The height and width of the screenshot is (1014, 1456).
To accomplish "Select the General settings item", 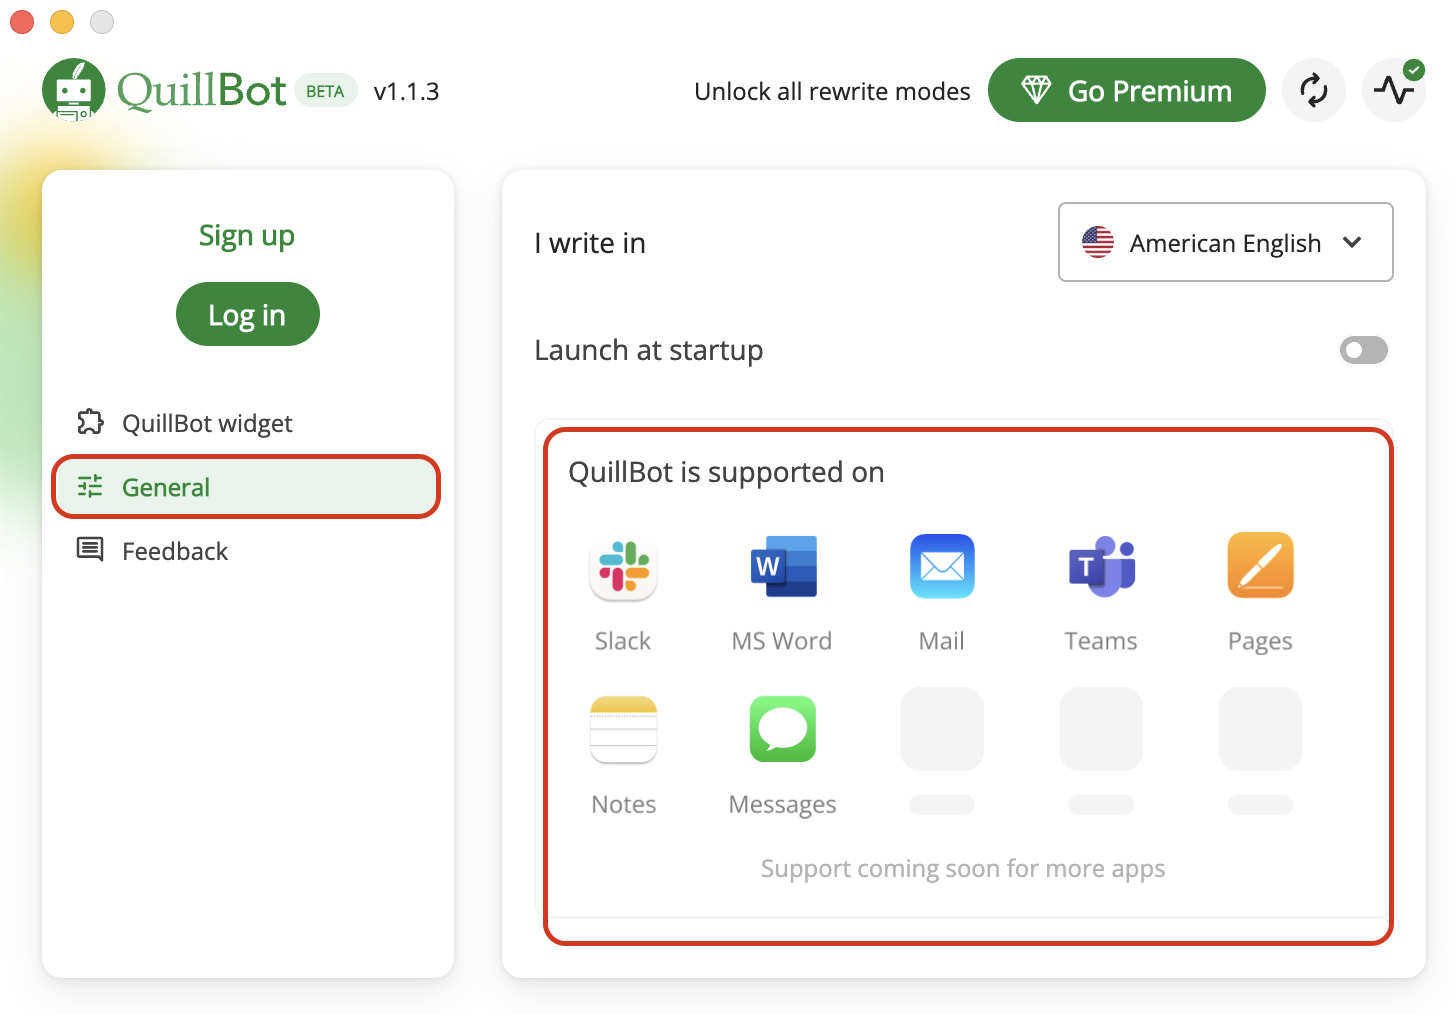I will (x=246, y=487).
